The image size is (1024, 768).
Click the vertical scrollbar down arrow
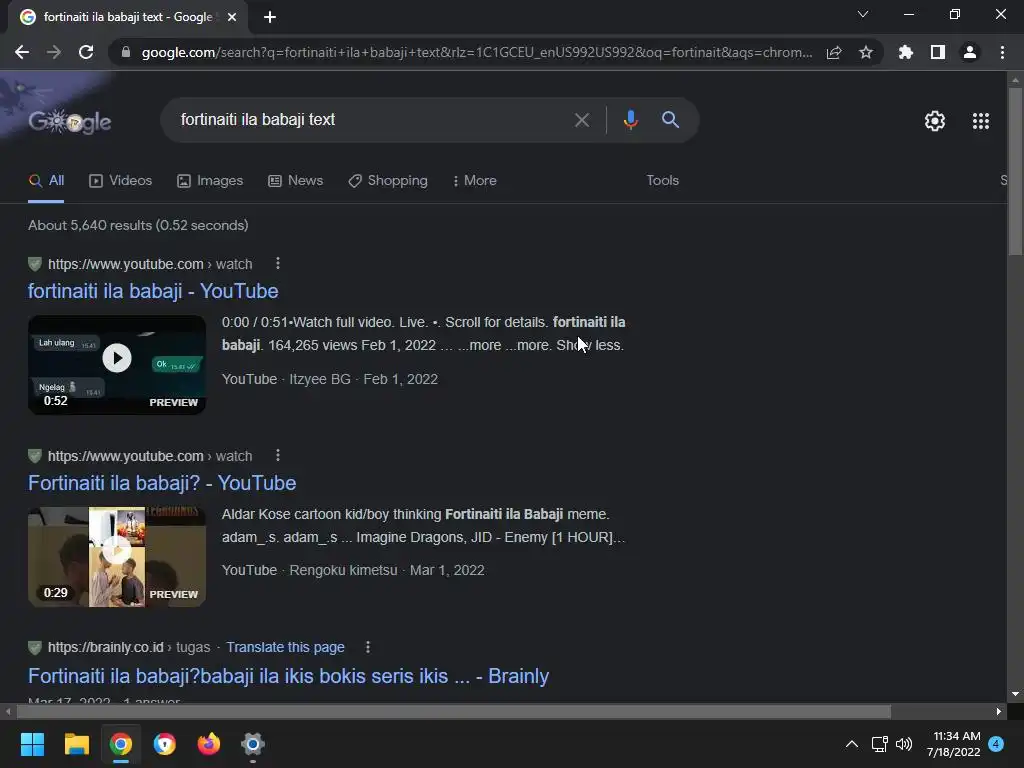coord(1015,694)
